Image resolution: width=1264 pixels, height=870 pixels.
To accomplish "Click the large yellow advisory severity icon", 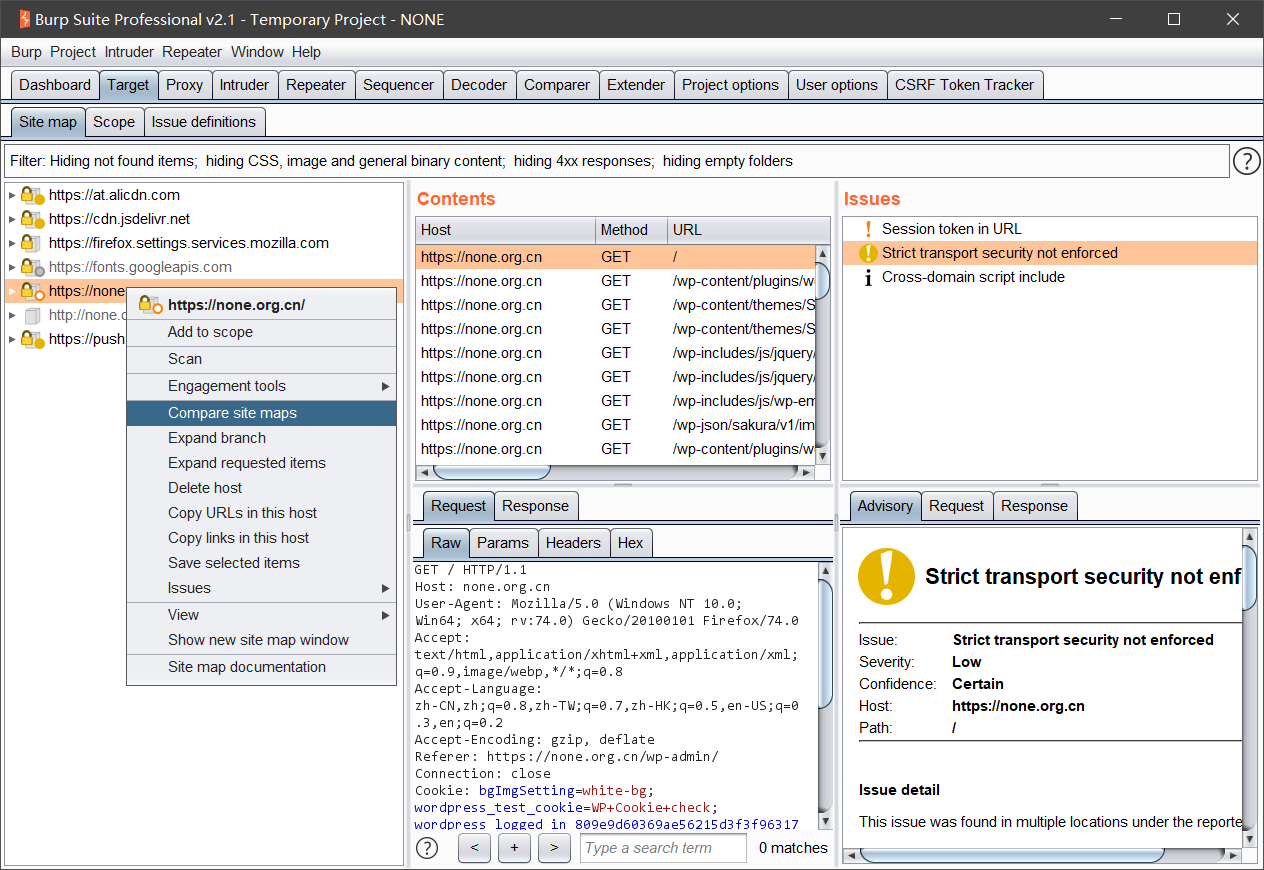I will click(886, 576).
